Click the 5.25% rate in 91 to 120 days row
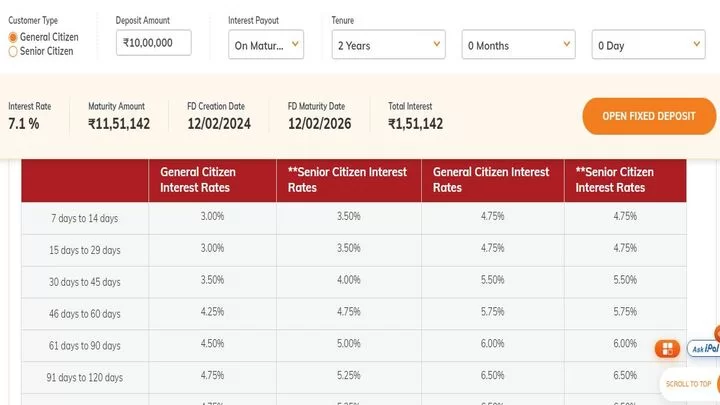Screen dimensions: 720x405 click(349, 375)
